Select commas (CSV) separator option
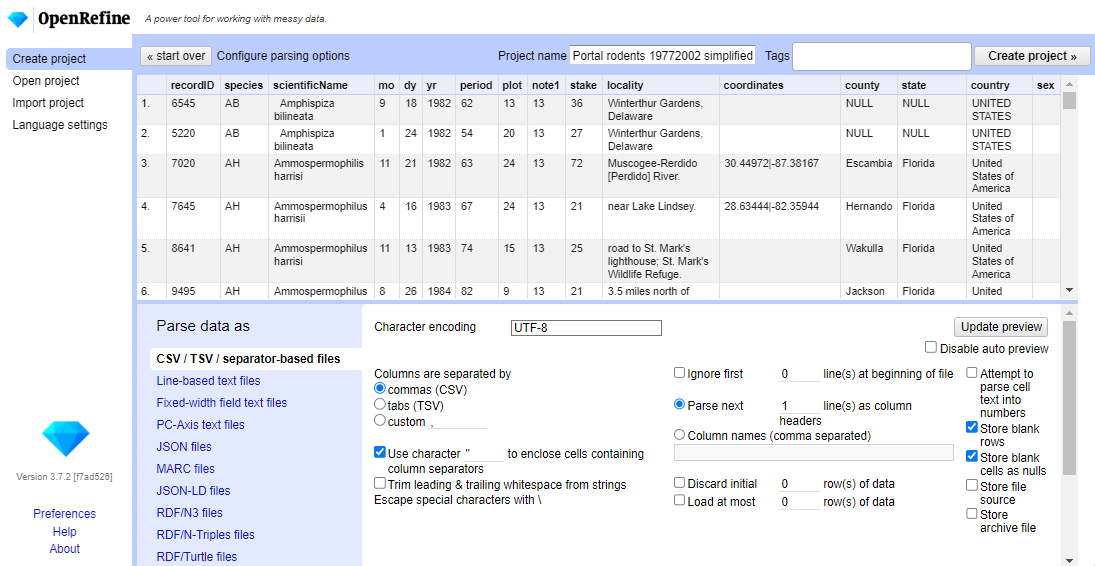 [380, 389]
